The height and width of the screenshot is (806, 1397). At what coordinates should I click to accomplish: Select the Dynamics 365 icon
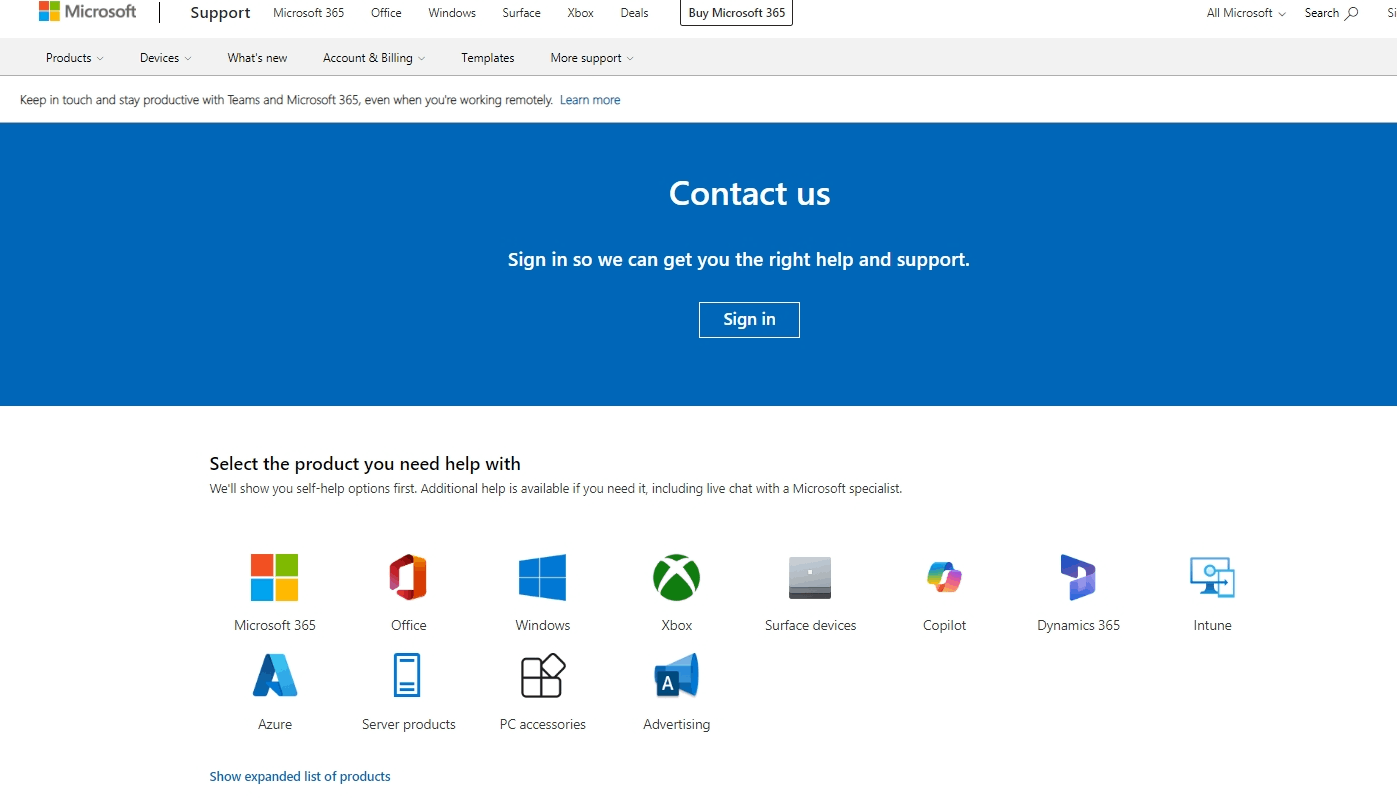click(1078, 577)
